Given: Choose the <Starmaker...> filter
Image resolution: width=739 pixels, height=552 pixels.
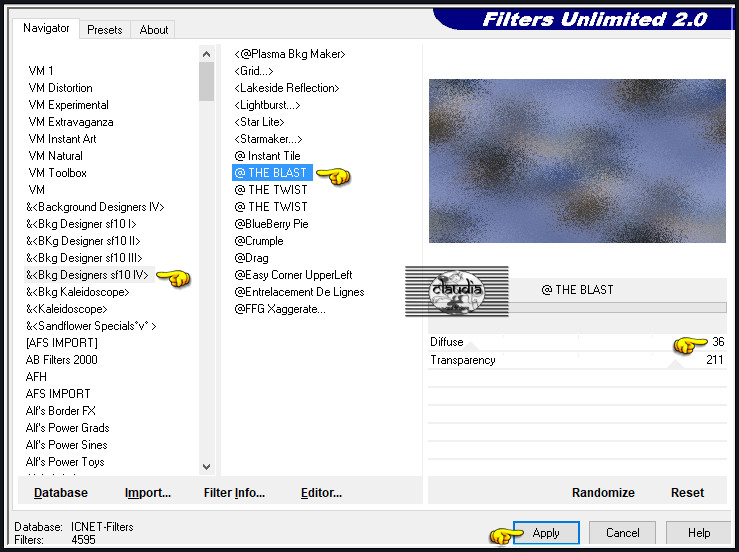Looking at the screenshot, I should tap(268, 139).
